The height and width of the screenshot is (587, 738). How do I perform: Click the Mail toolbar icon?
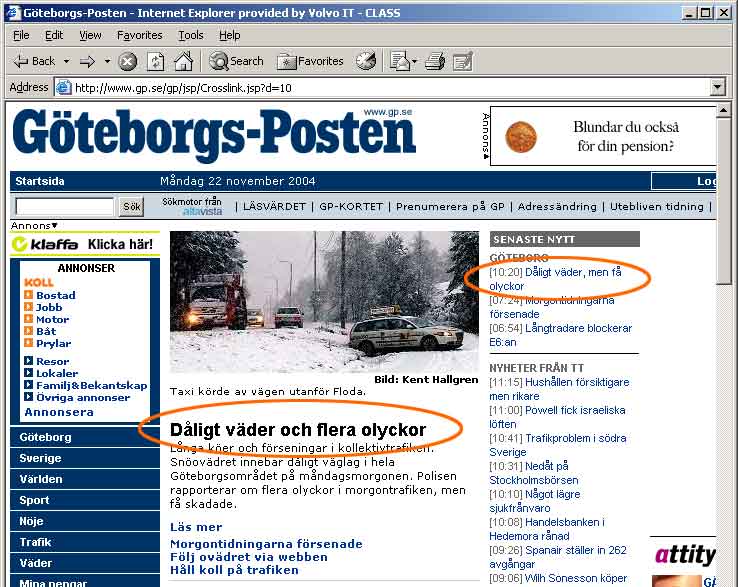[400, 61]
